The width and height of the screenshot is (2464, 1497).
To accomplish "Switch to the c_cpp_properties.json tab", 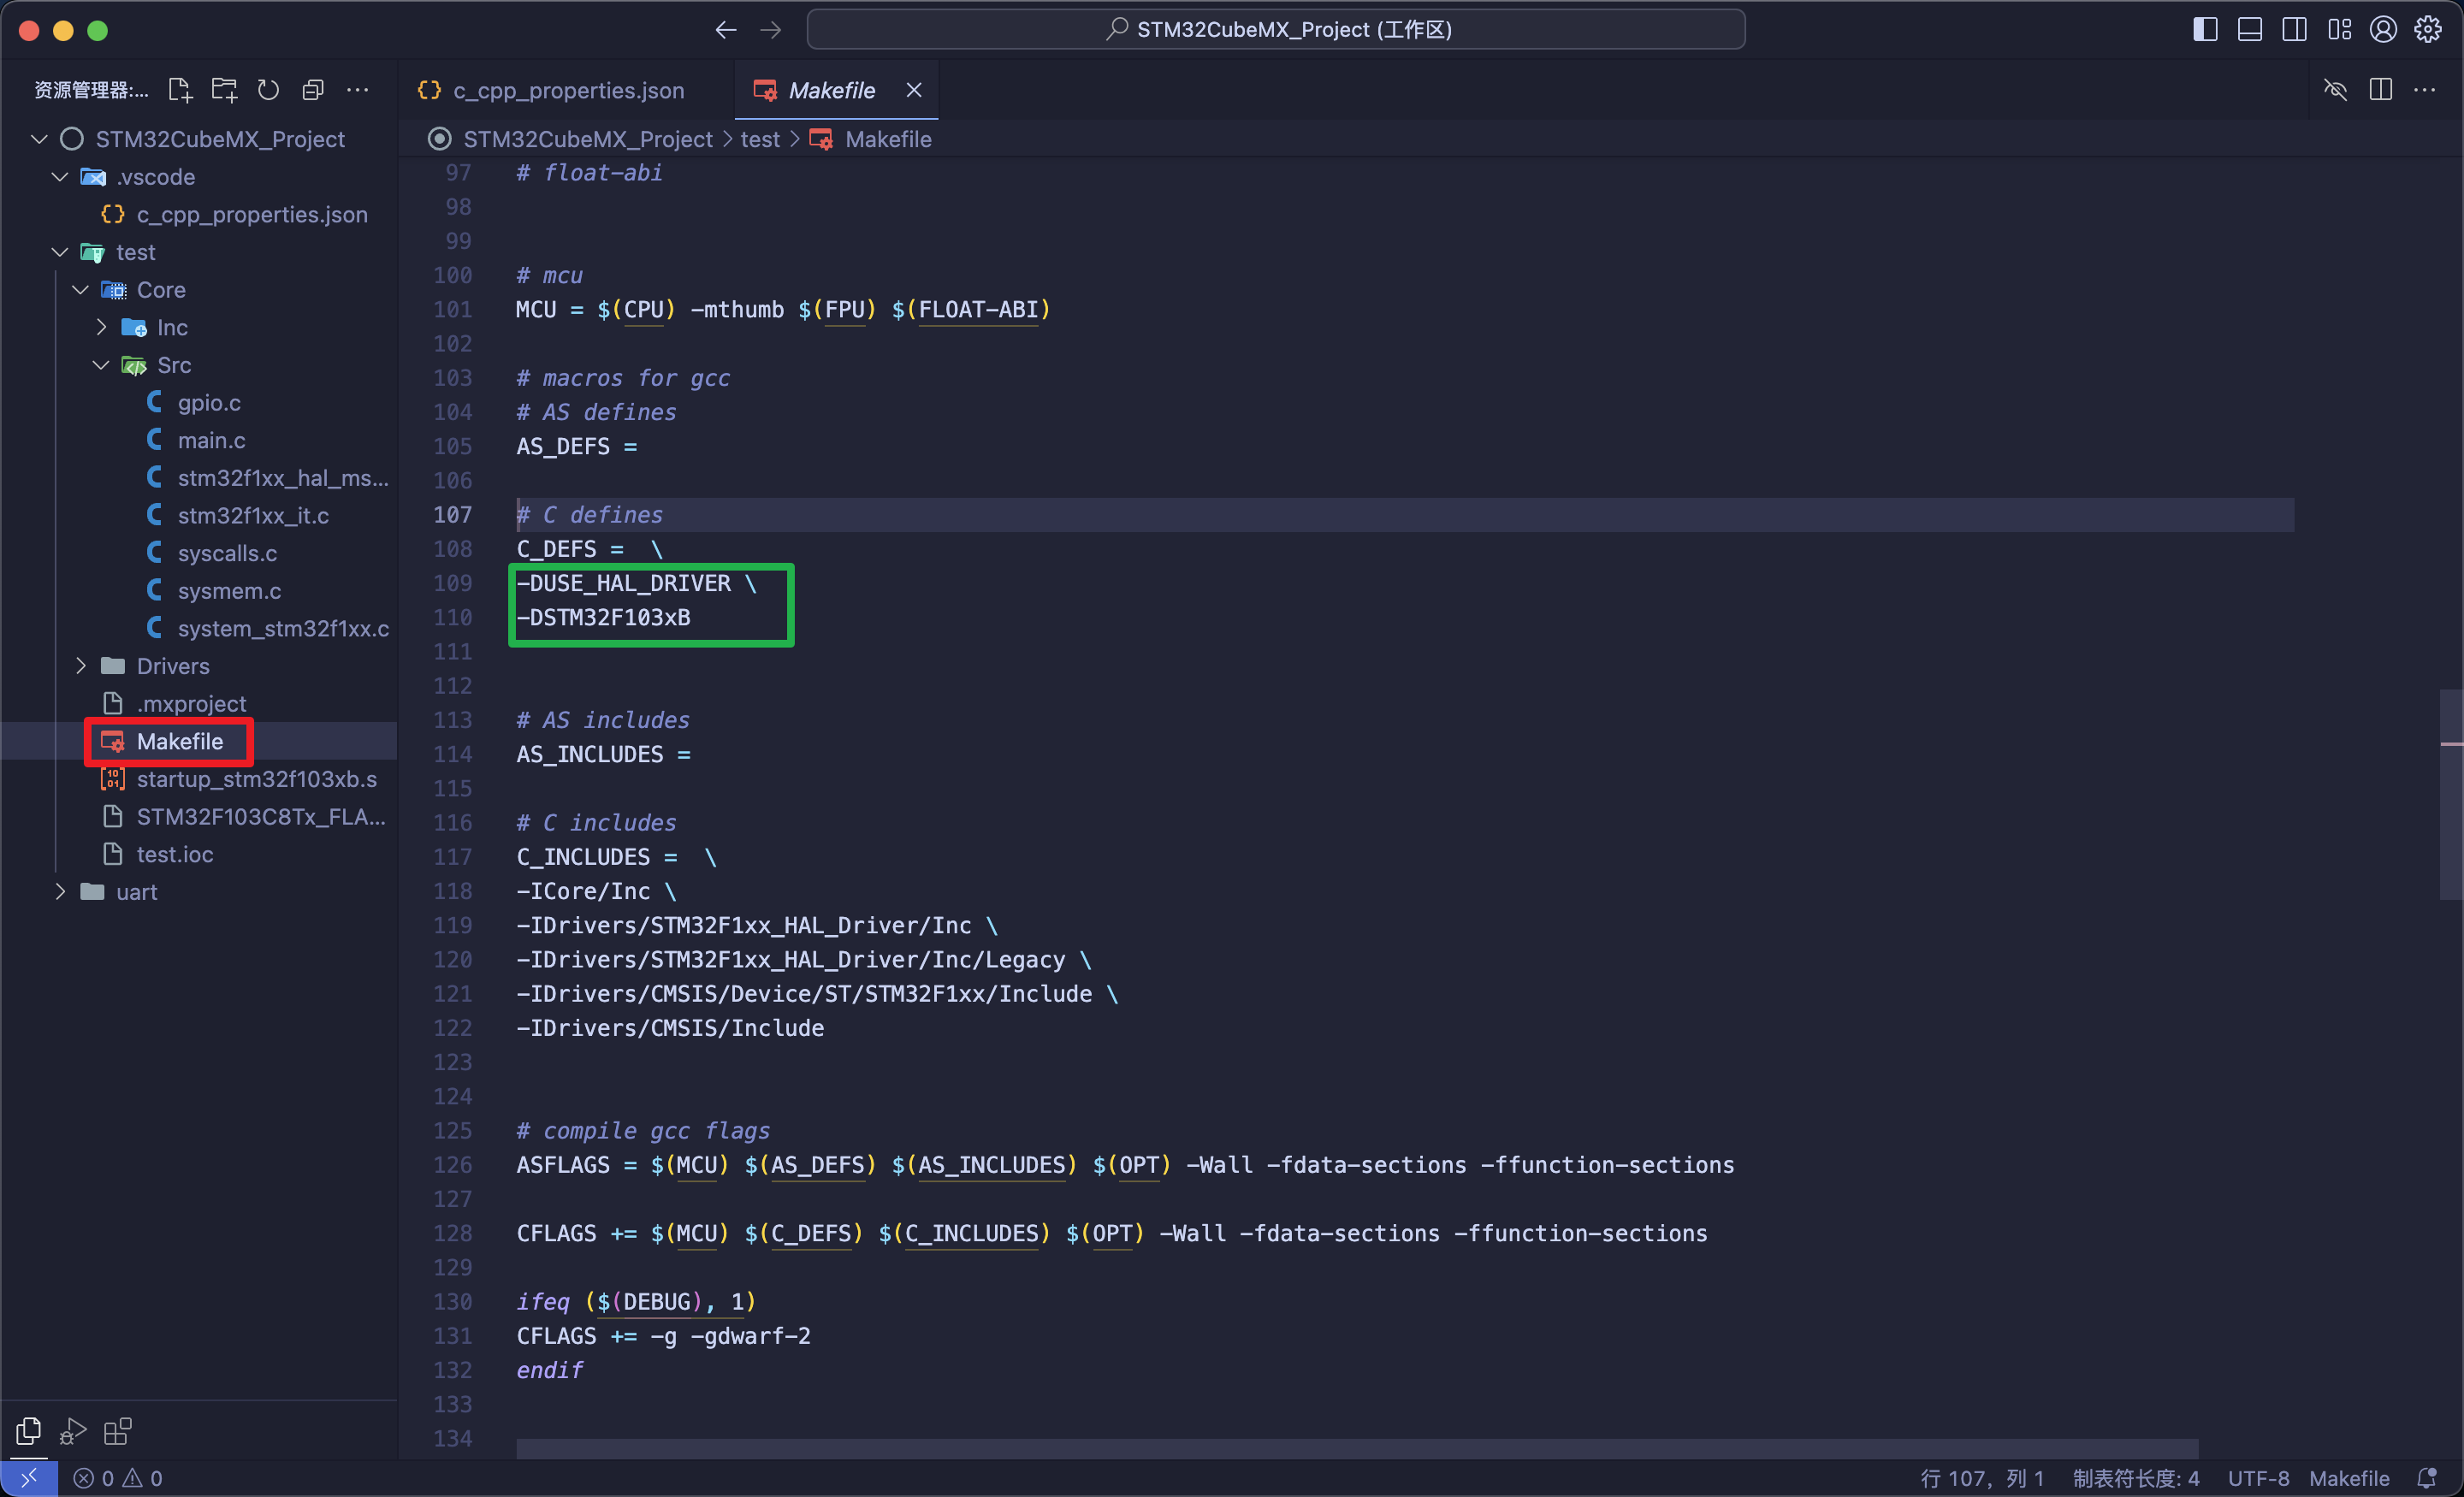I will click(x=568, y=89).
